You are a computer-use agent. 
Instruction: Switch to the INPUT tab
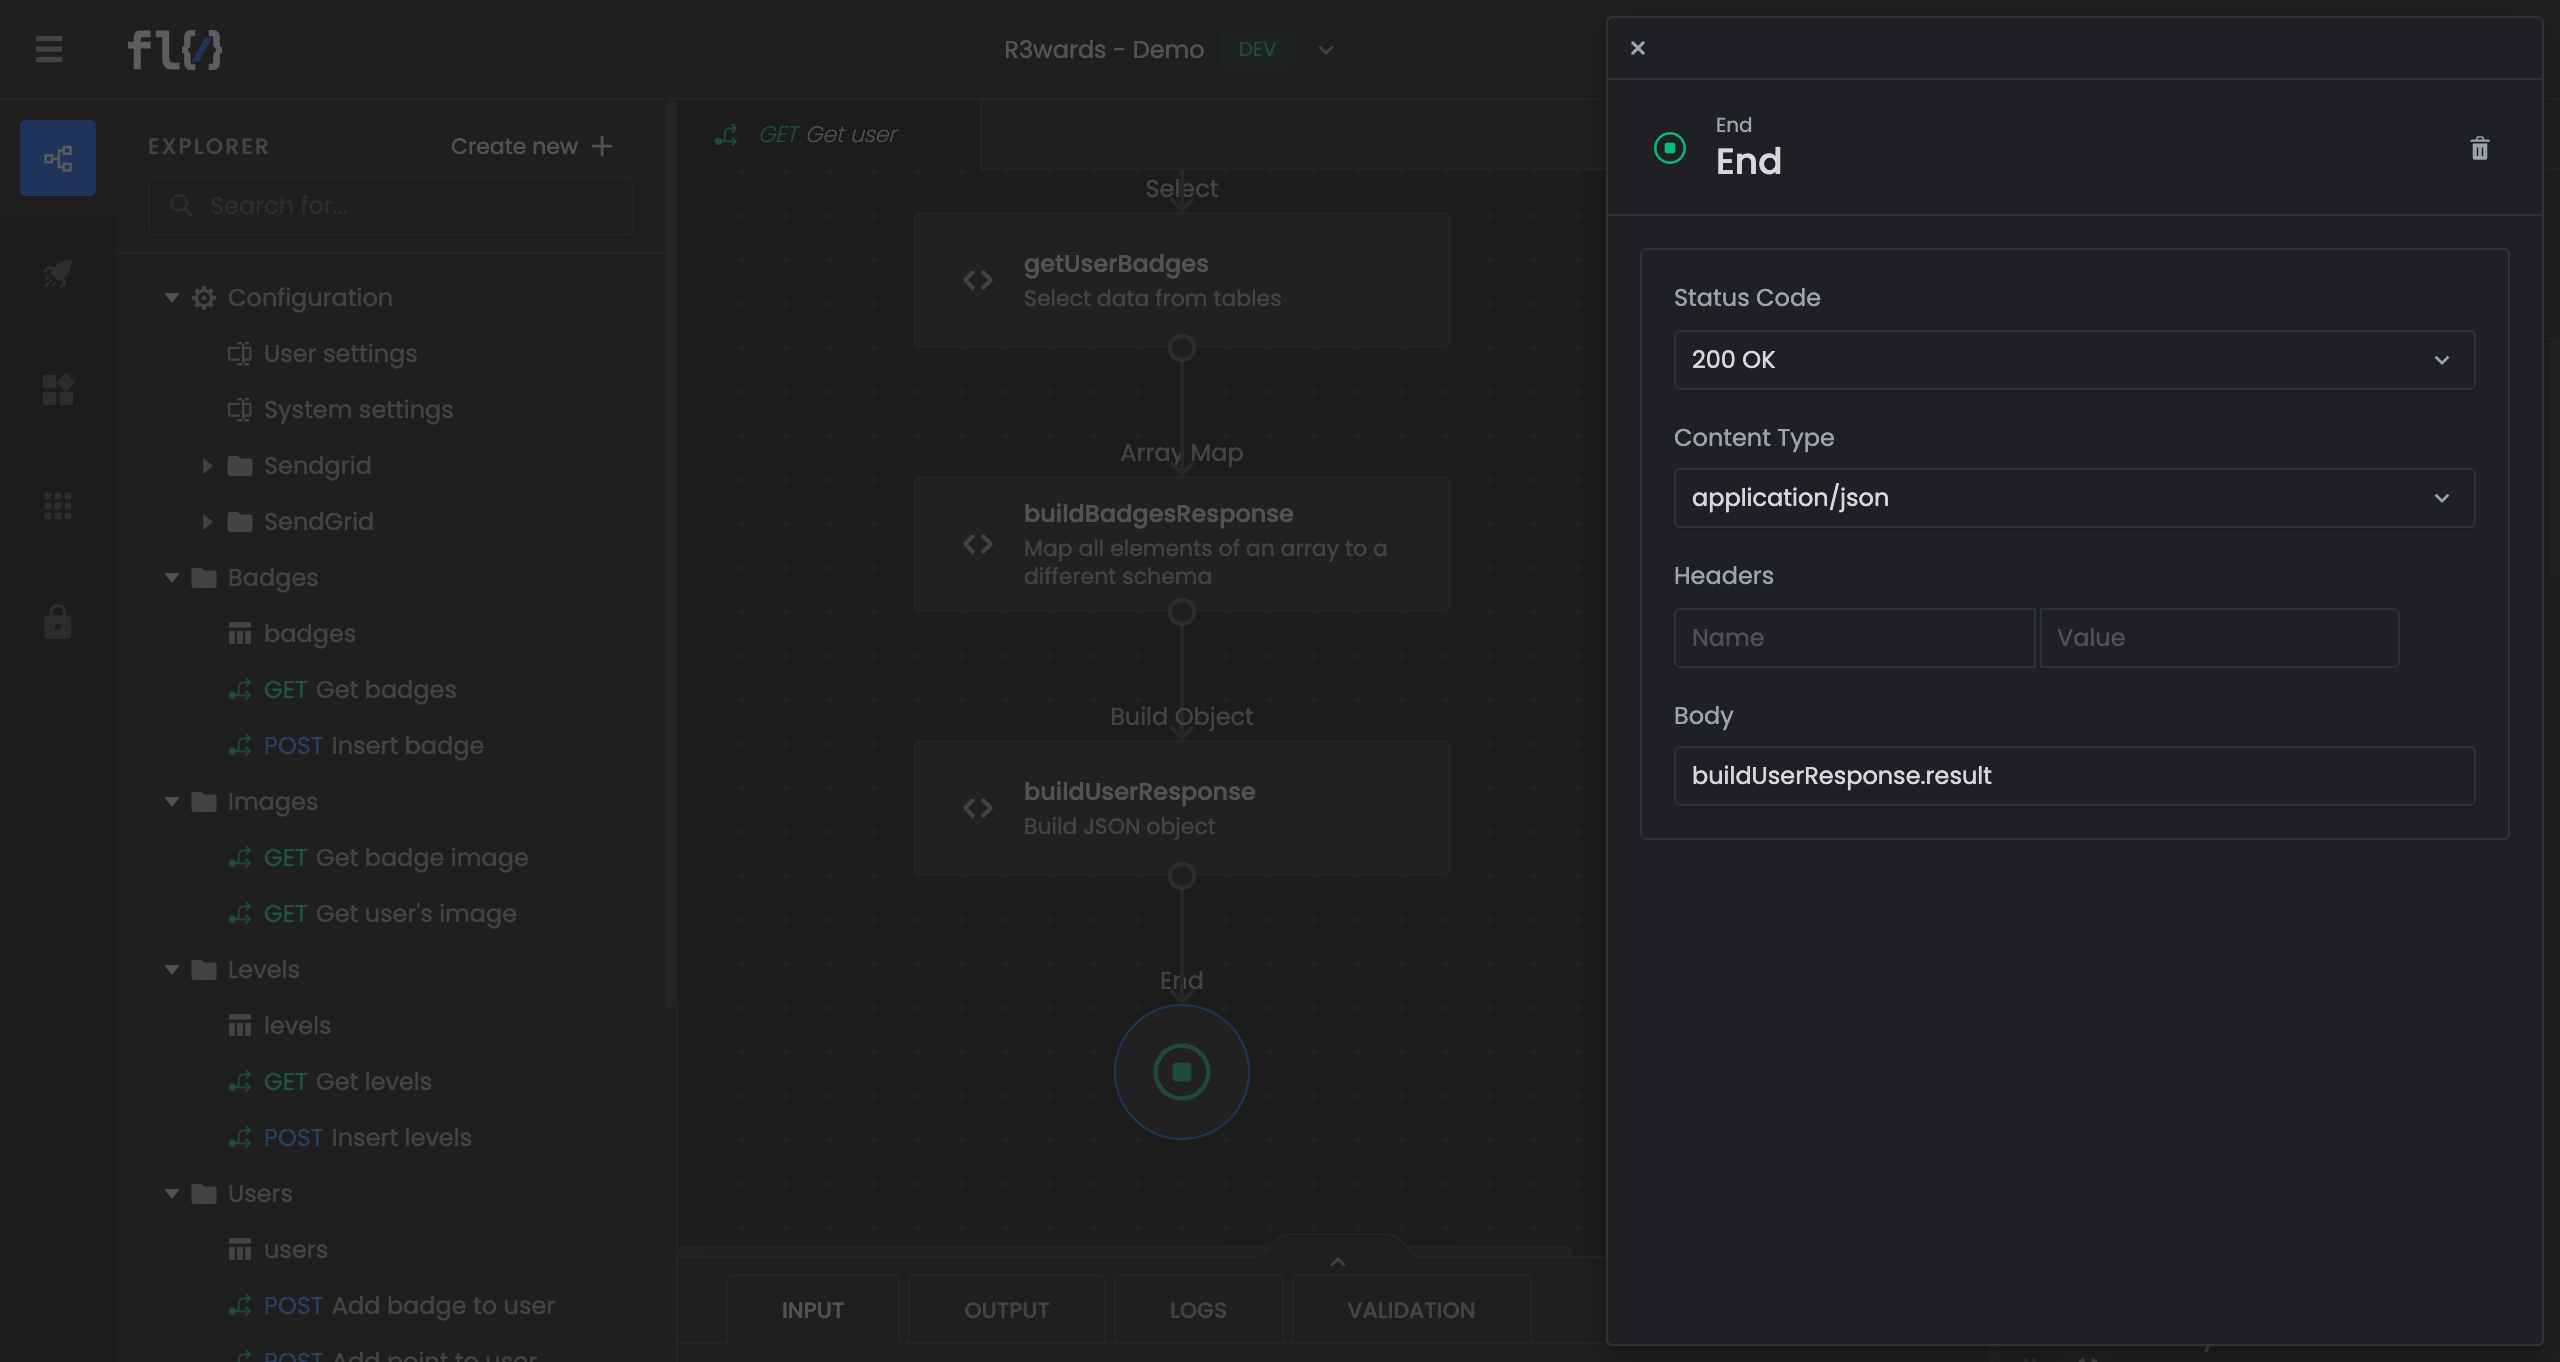(x=812, y=1310)
